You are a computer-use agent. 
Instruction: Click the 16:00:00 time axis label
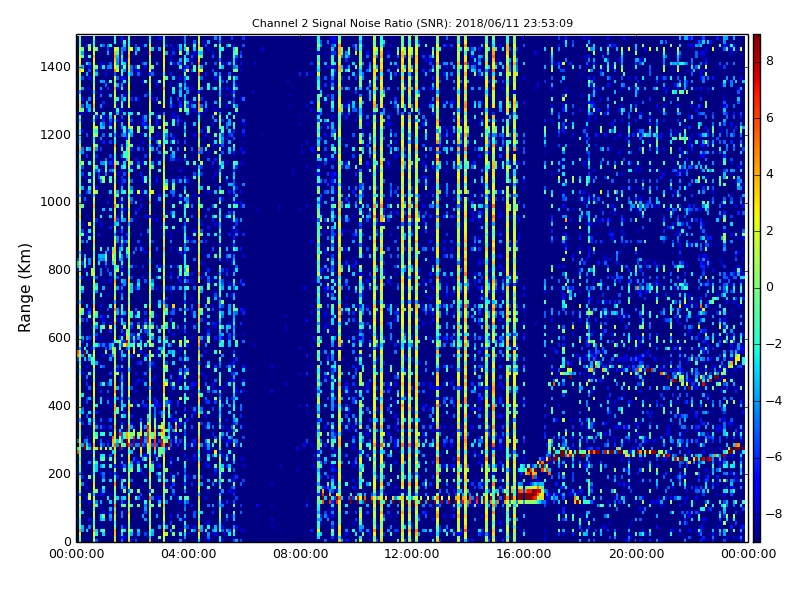(x=524, y=554)
